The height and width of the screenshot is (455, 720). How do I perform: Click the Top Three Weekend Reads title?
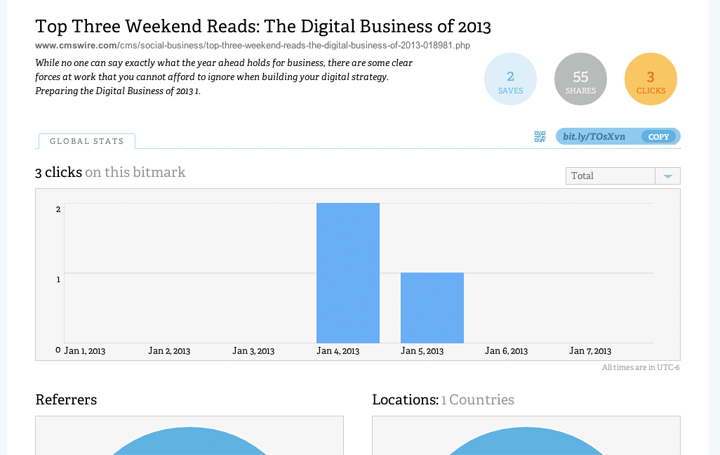[263, 26]
